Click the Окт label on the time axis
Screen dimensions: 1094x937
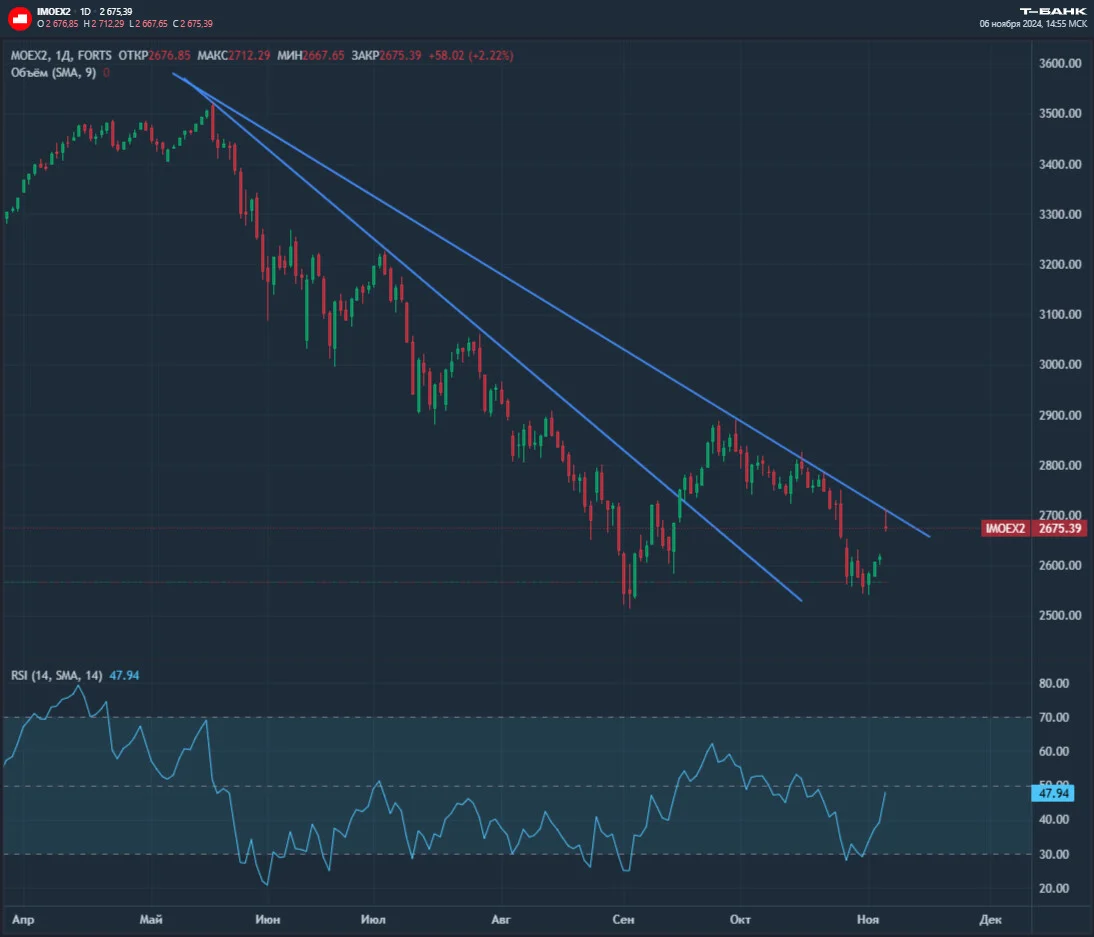coord(740,920)
